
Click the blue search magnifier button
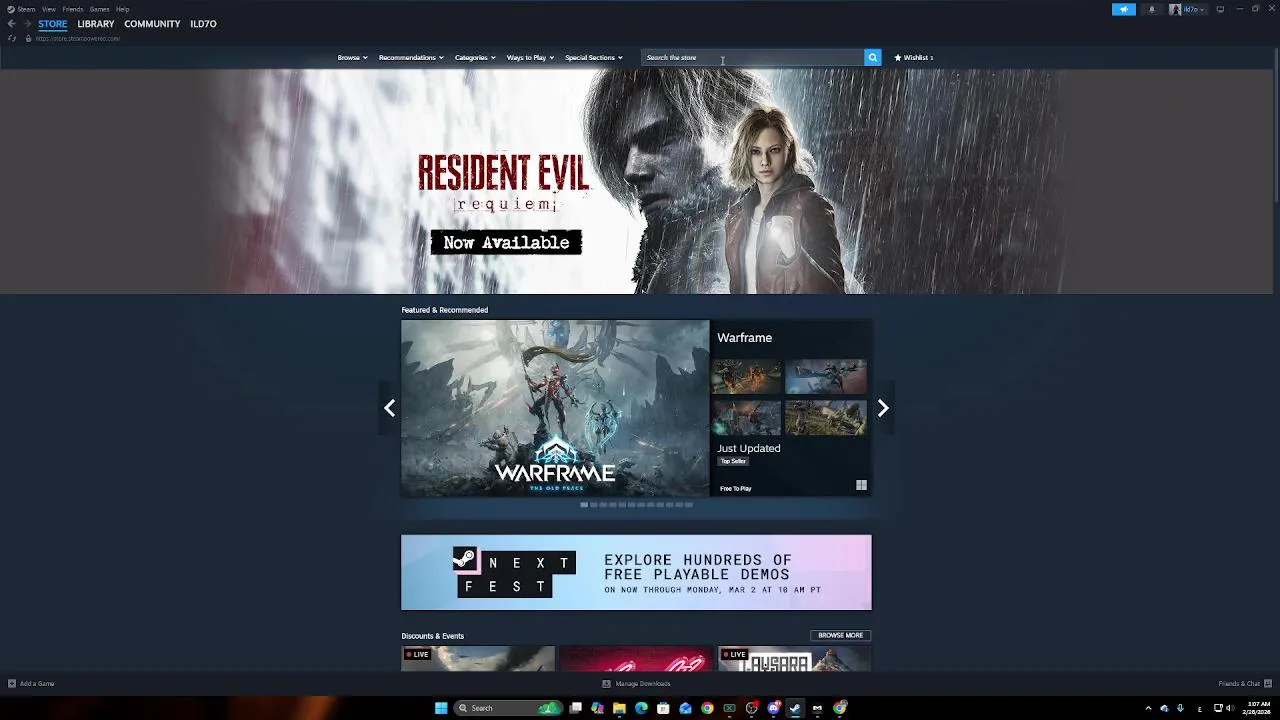coord(872,57)
